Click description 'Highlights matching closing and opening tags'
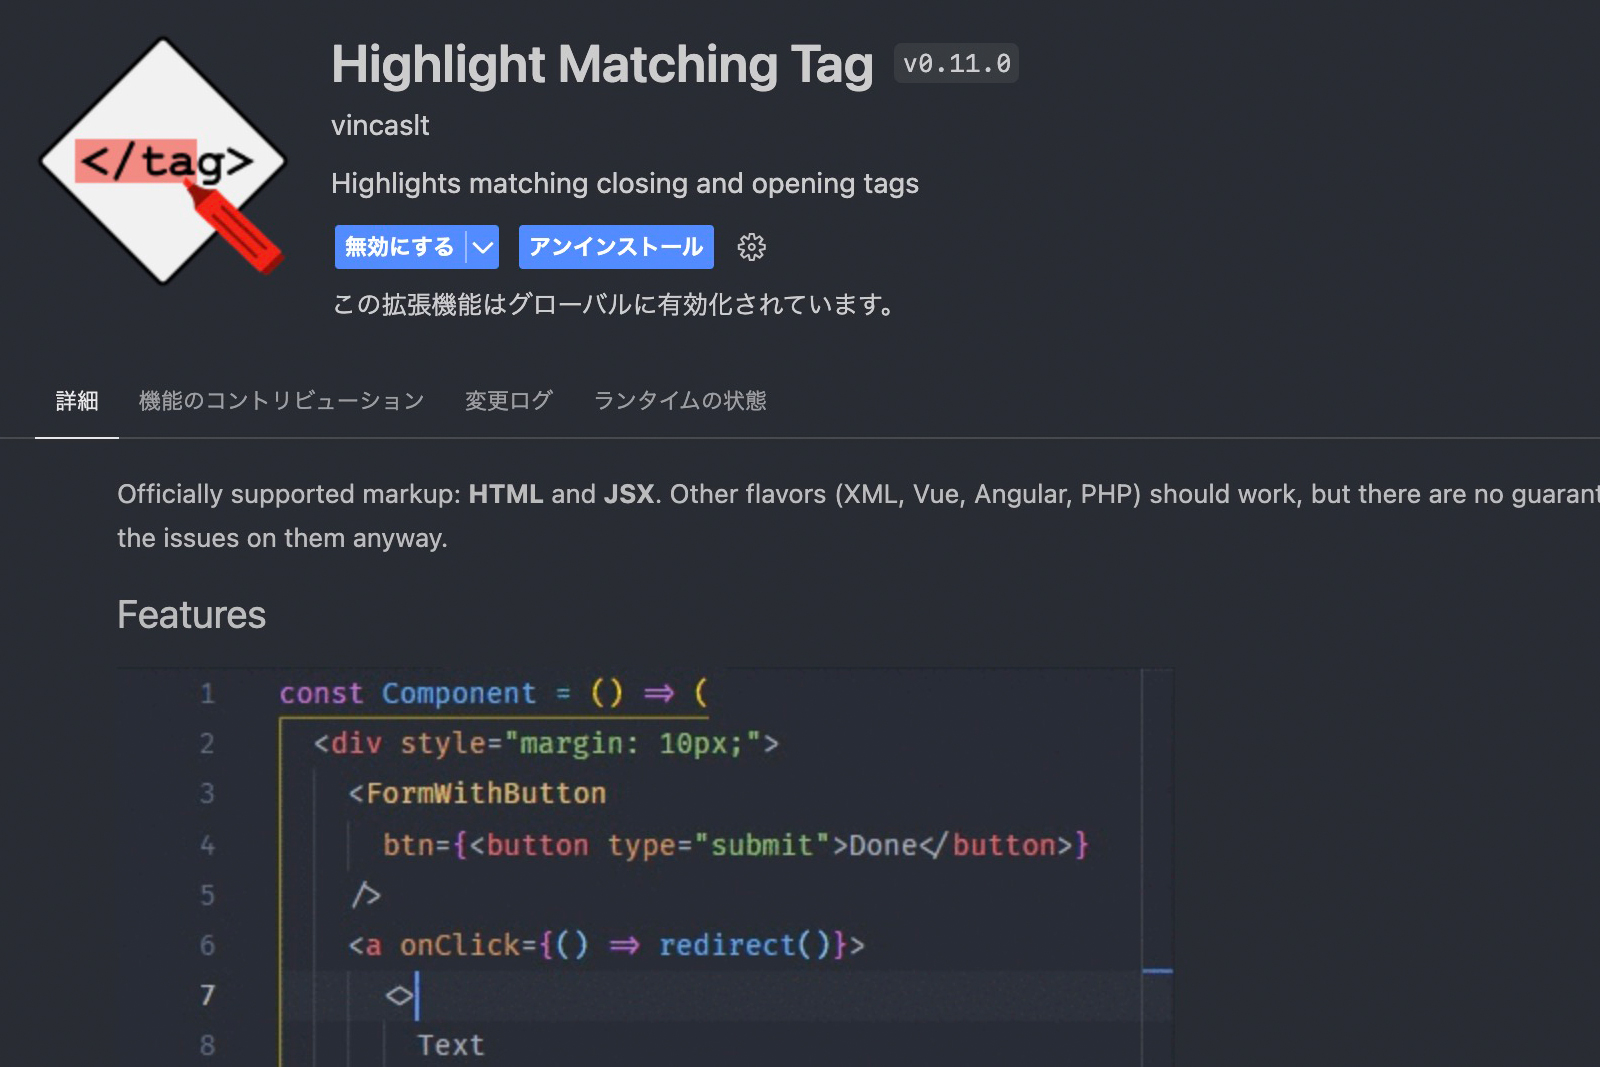Screen dimensions: 1600x1067 click(625, 183)
